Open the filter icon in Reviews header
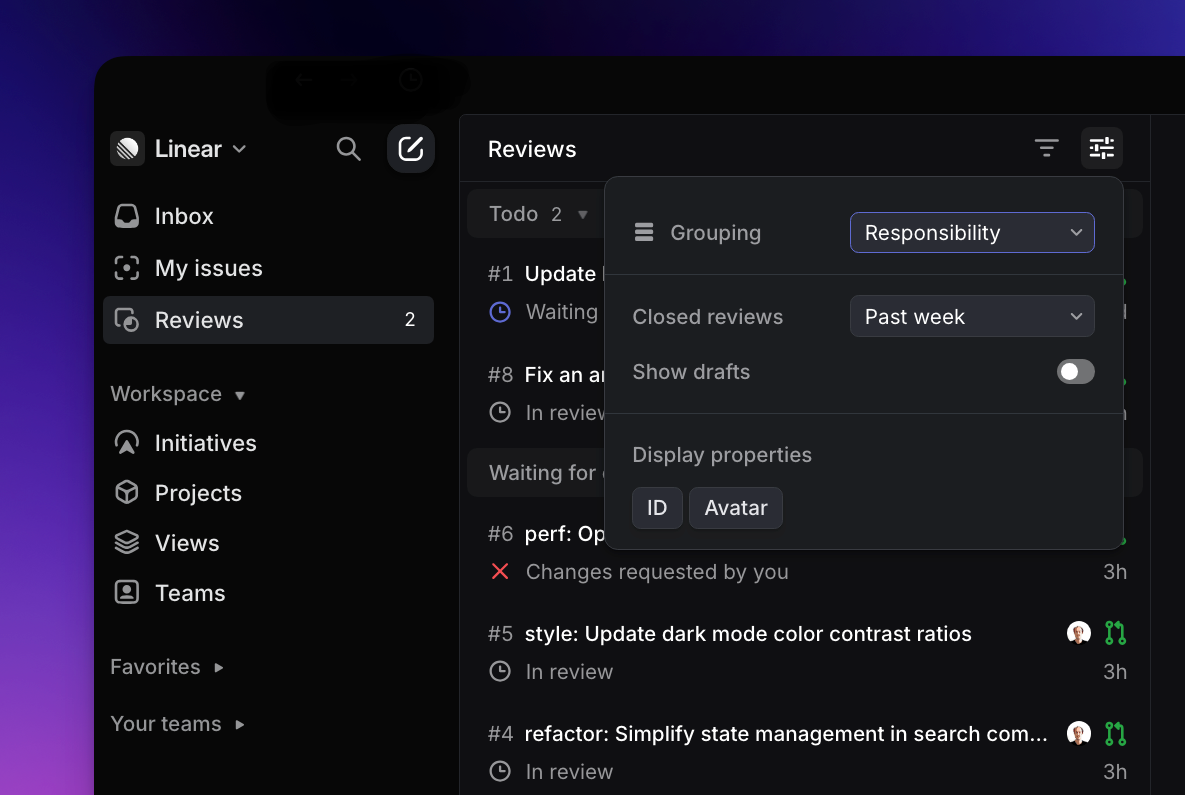The height and width of the screenshot is (795, 1185). pos(1046,148)
